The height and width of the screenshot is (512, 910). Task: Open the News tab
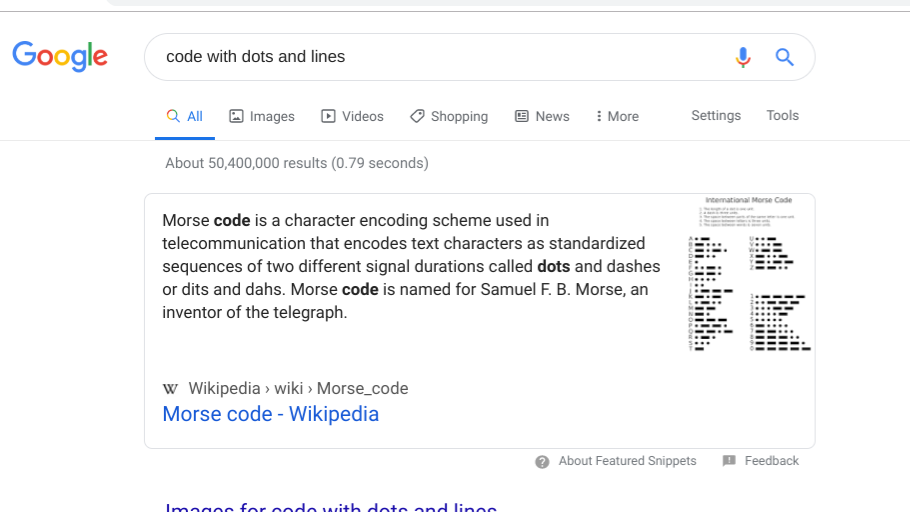542,116
